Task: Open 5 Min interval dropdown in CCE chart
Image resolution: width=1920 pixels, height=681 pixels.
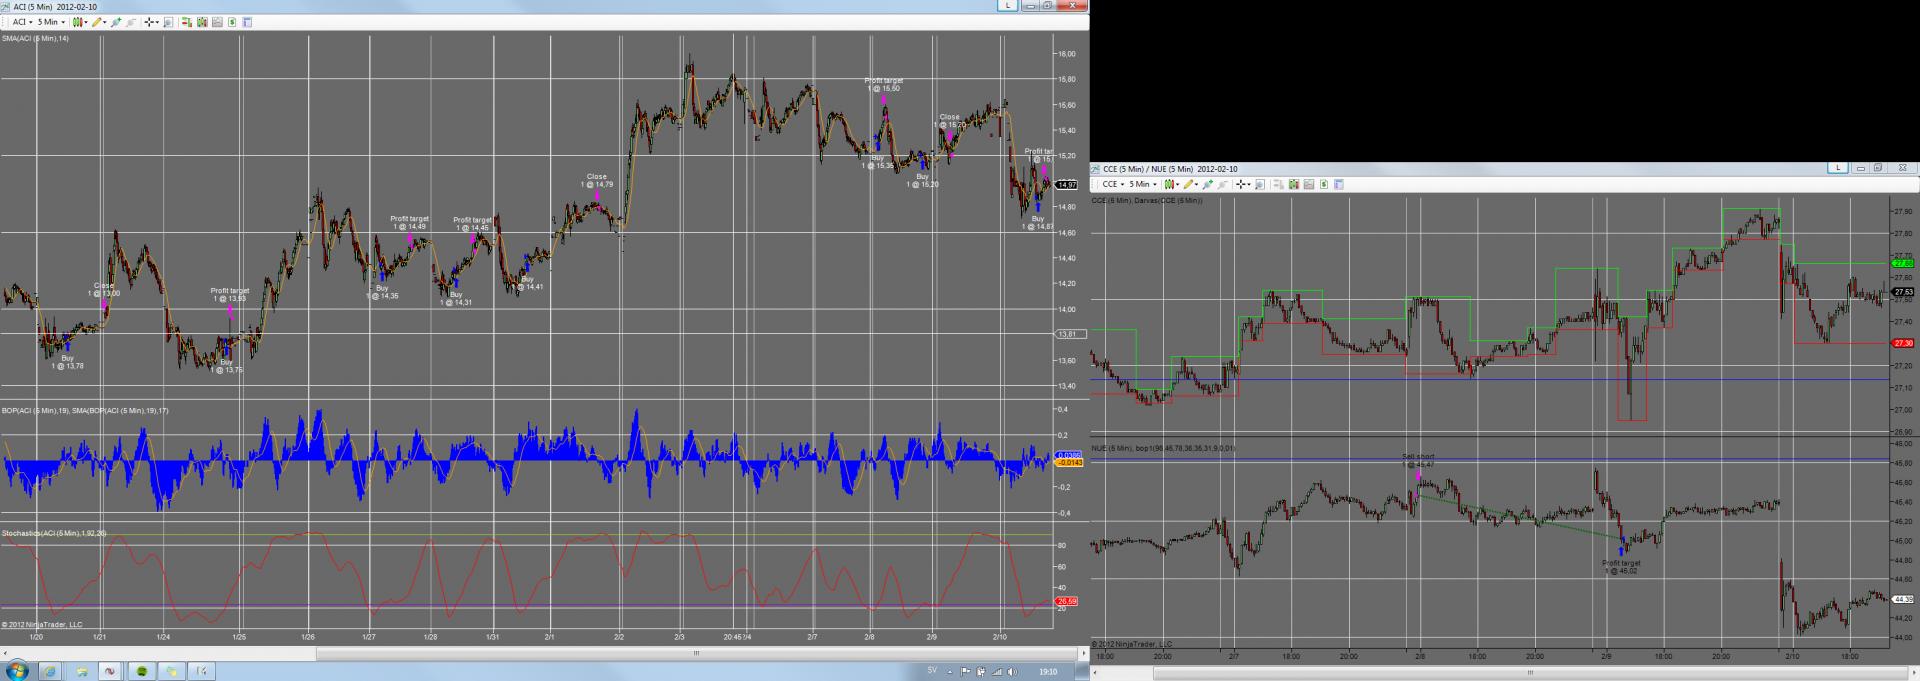Action: tap(1143, 184)
